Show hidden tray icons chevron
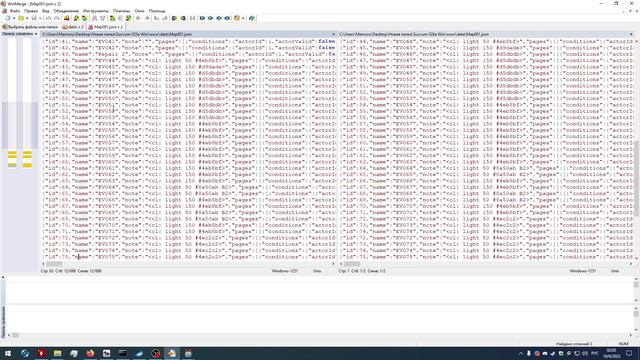This screenshot has height=360, width=640. 520,353
